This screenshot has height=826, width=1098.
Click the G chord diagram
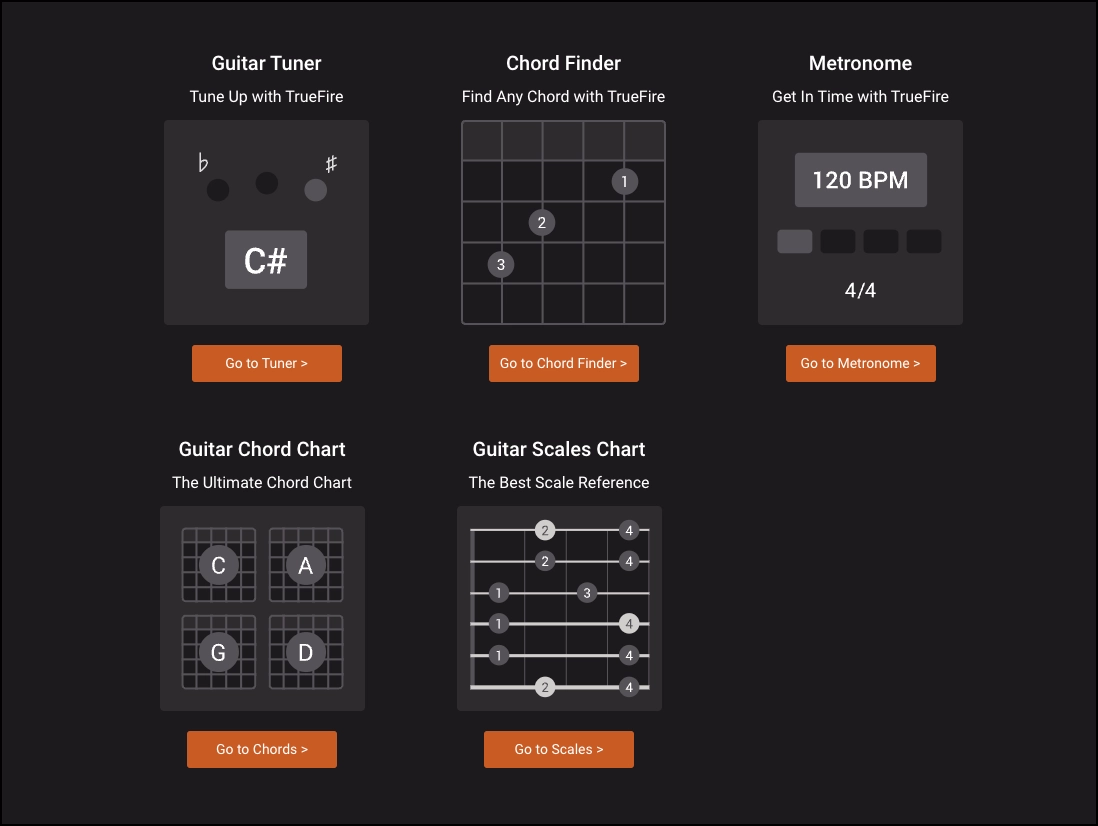pyautogui.click(x=218, y=652)
